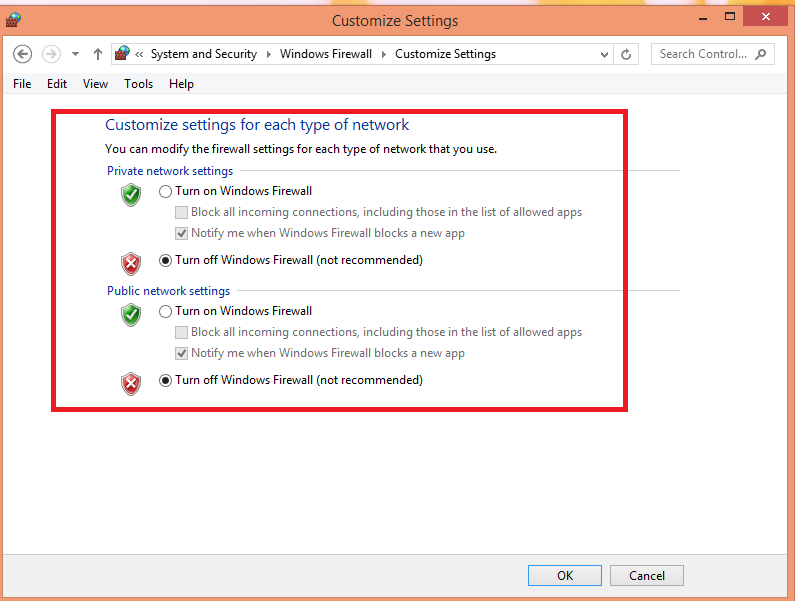Click the forward navigation arrow
Image resolution: width=795 pixels, height=601 pixels.
coord(51,54)
